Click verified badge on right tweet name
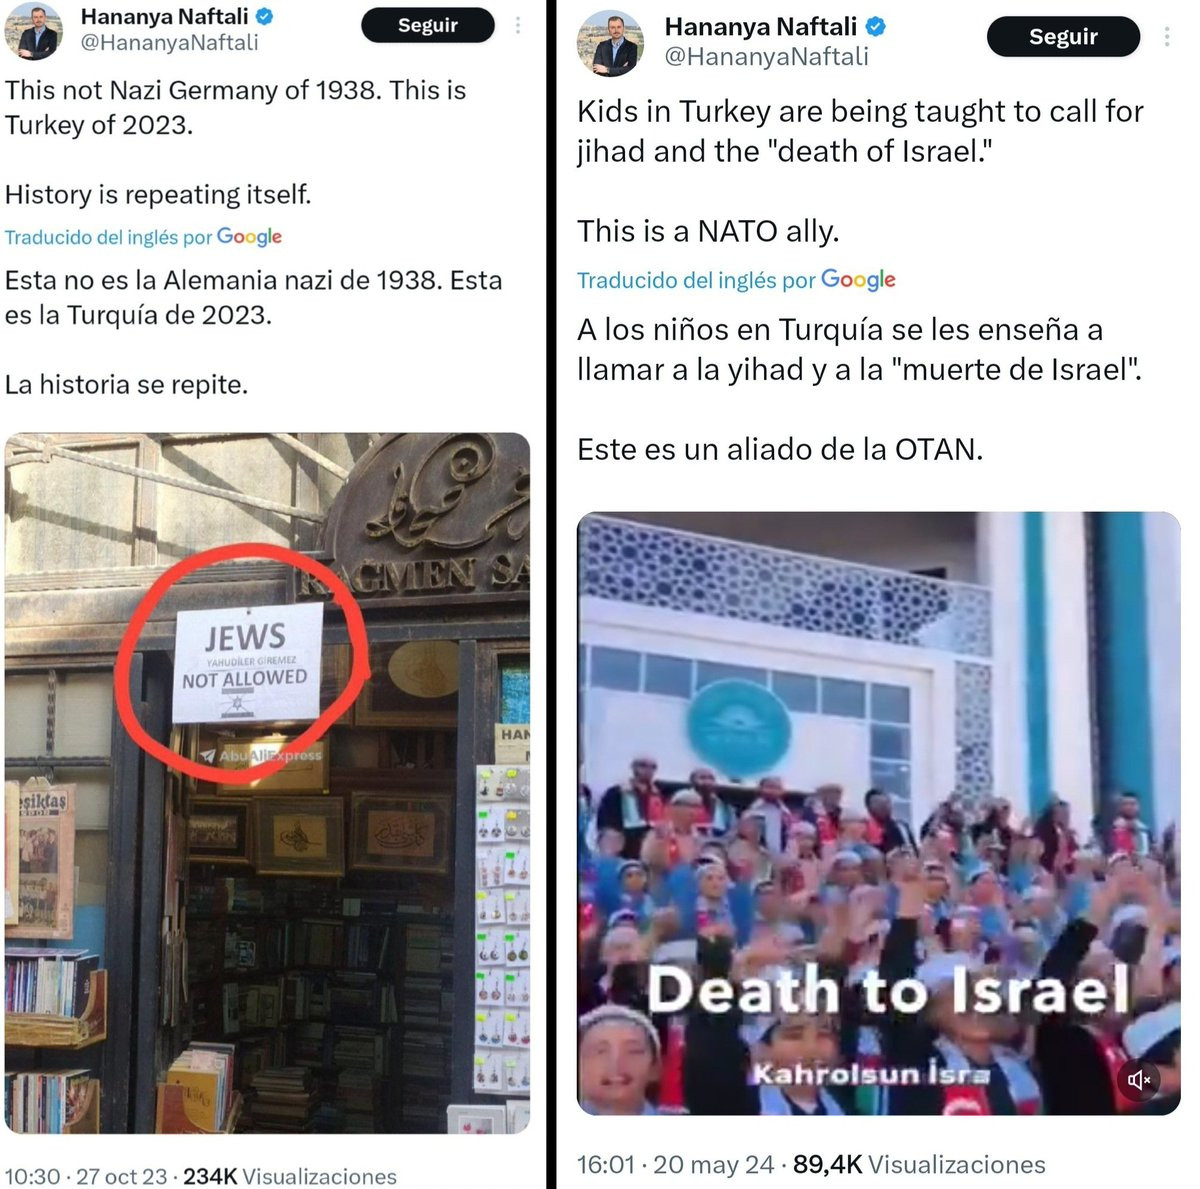The image size is (1200, 1189). 875,27
